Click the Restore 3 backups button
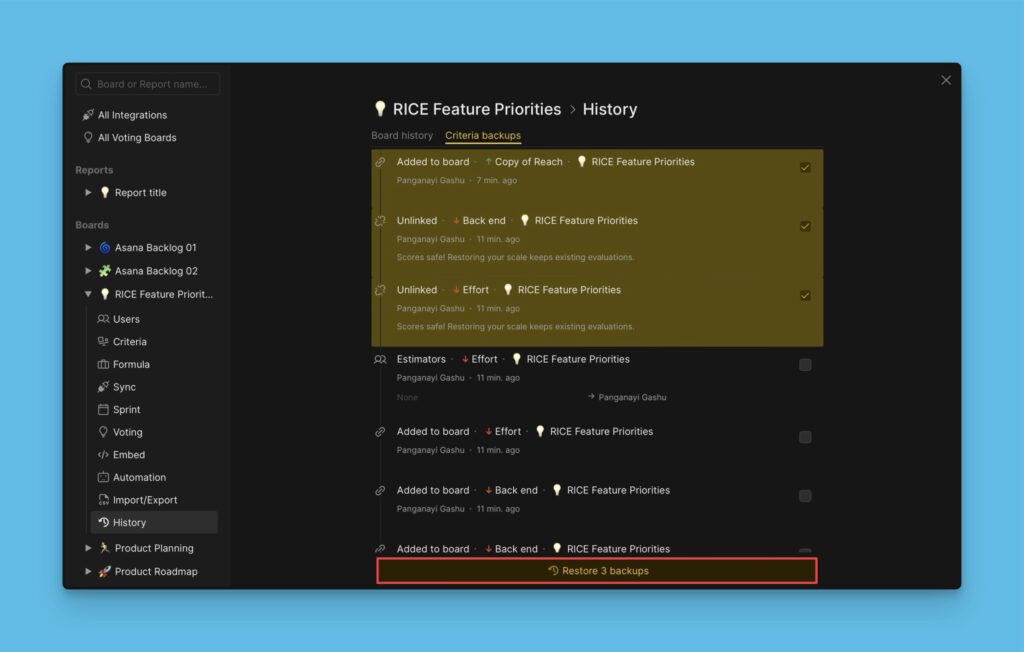 (x=597, y=570)
